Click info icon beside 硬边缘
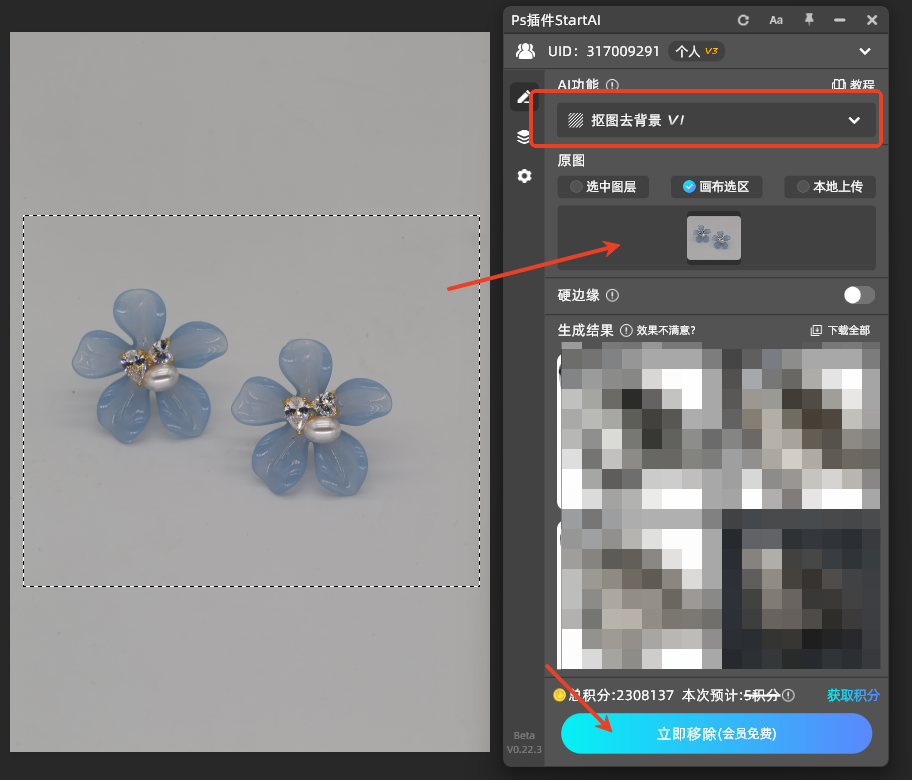Screen dimensions: 912x780 612,295
